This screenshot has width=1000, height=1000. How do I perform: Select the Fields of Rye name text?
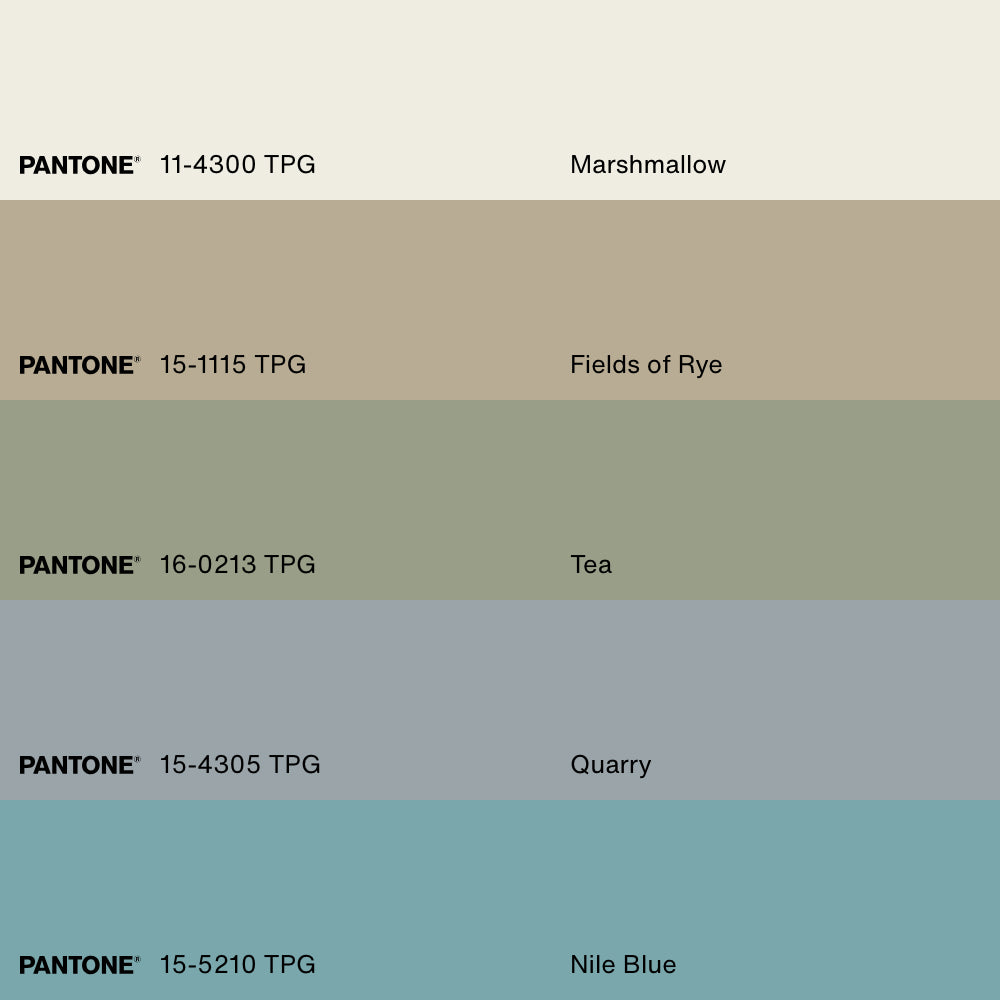coord(646,365)
